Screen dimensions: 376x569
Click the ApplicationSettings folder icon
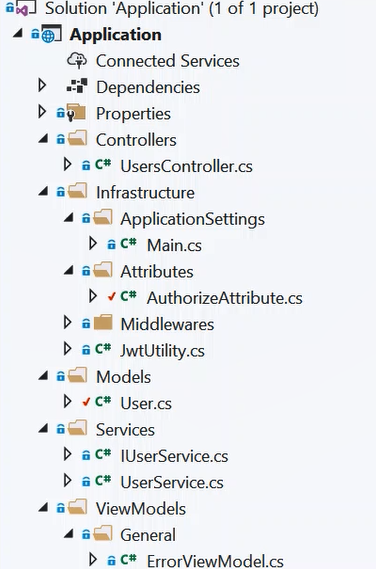click(103, 218)
